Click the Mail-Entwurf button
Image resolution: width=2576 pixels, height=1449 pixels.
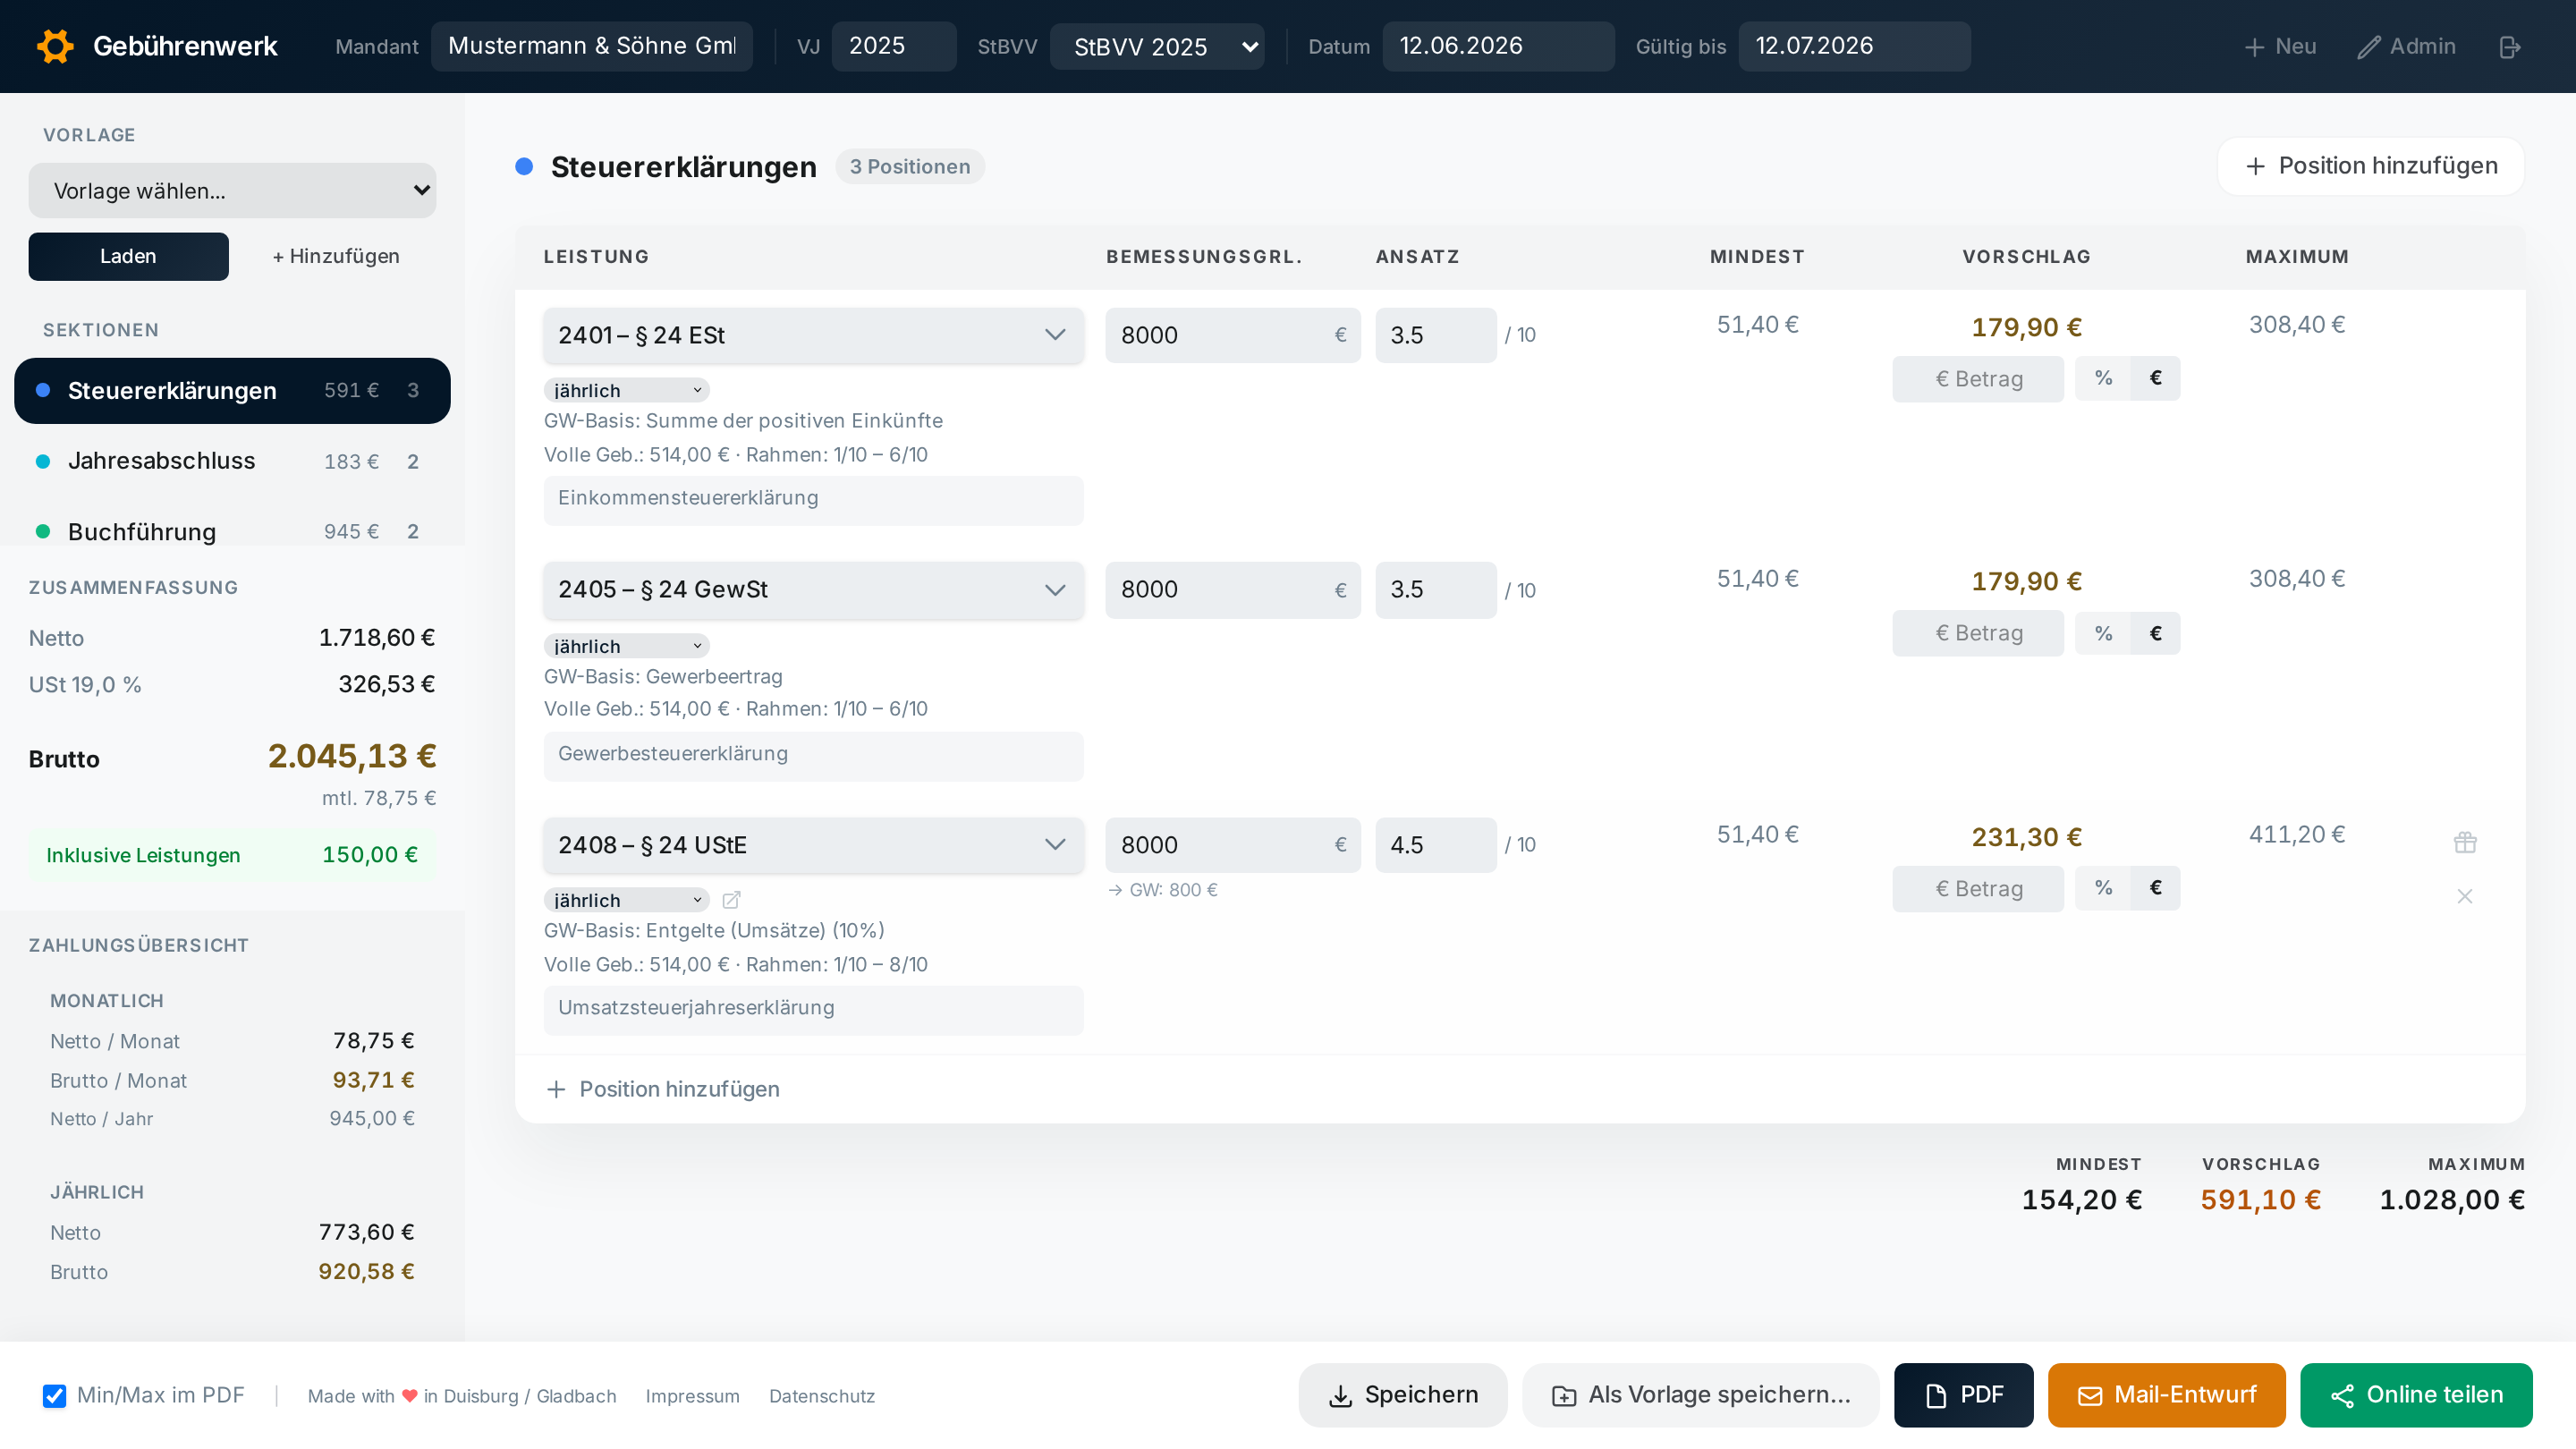pyautogui.click(x=2166, y=1395)
